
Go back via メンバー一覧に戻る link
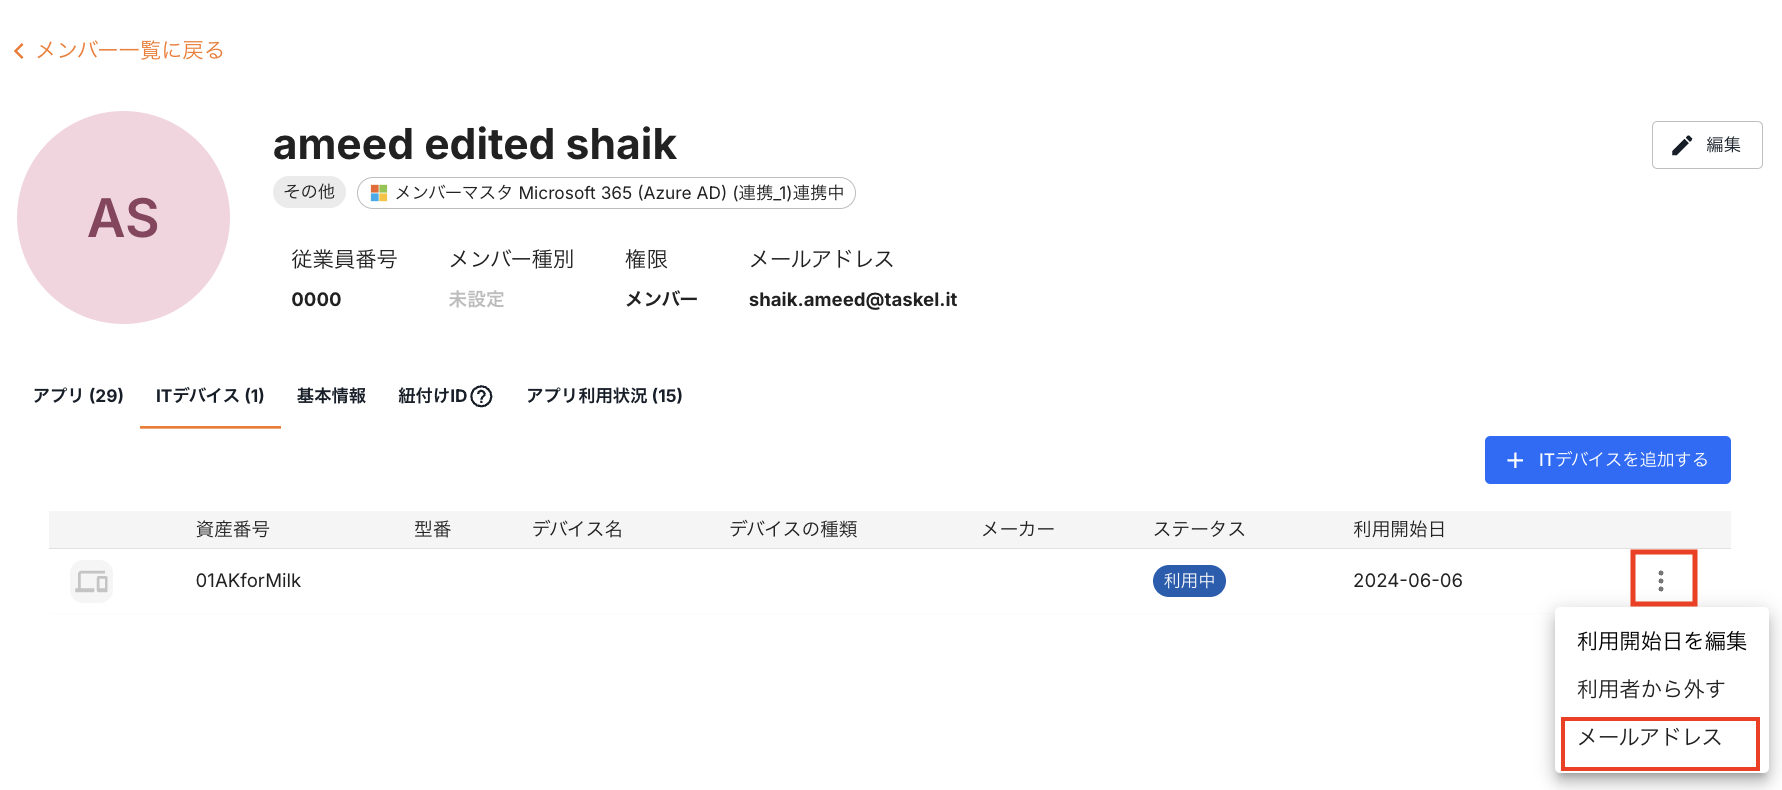[x=130, y=51]
